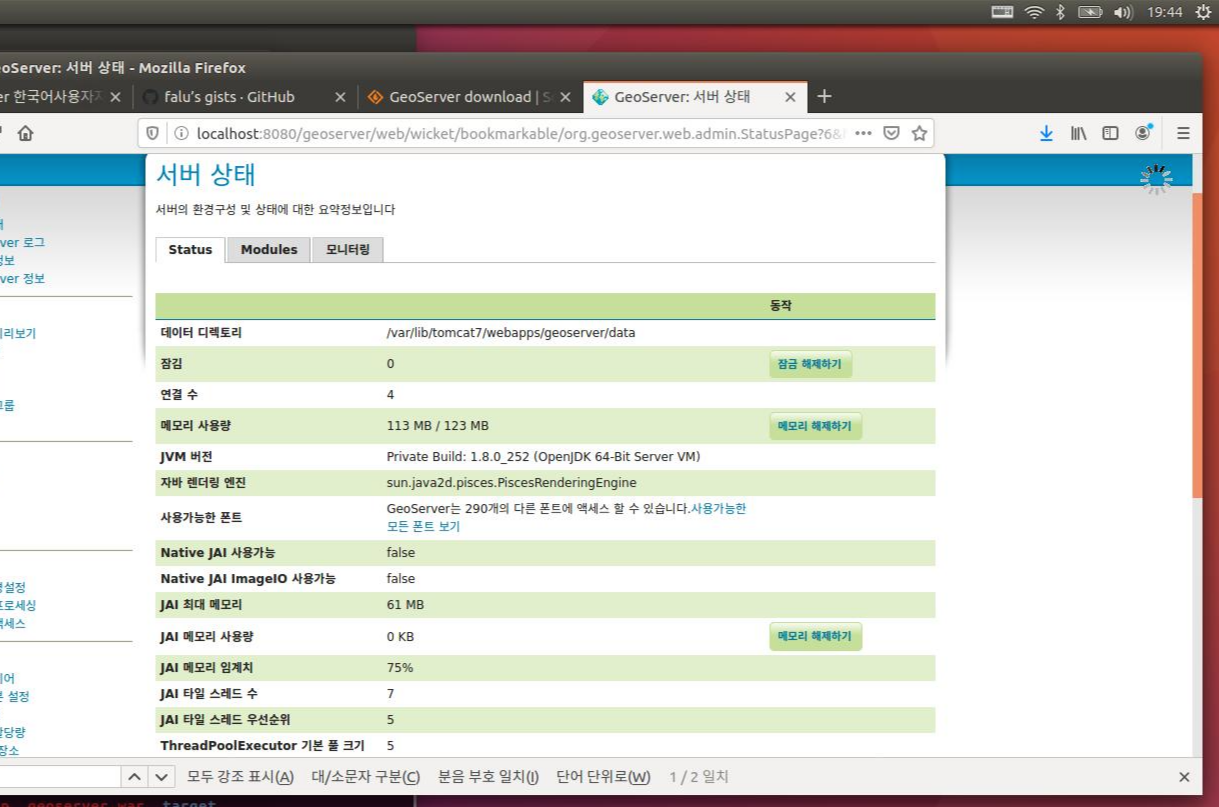Open the Firefox downloads arrow icon

pos(1046,133)
